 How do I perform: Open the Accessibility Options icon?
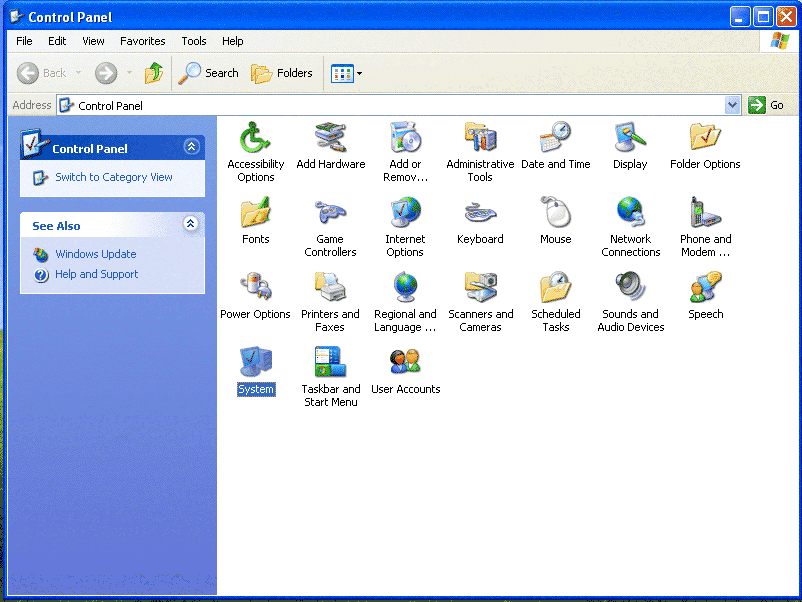coord(255,137)
